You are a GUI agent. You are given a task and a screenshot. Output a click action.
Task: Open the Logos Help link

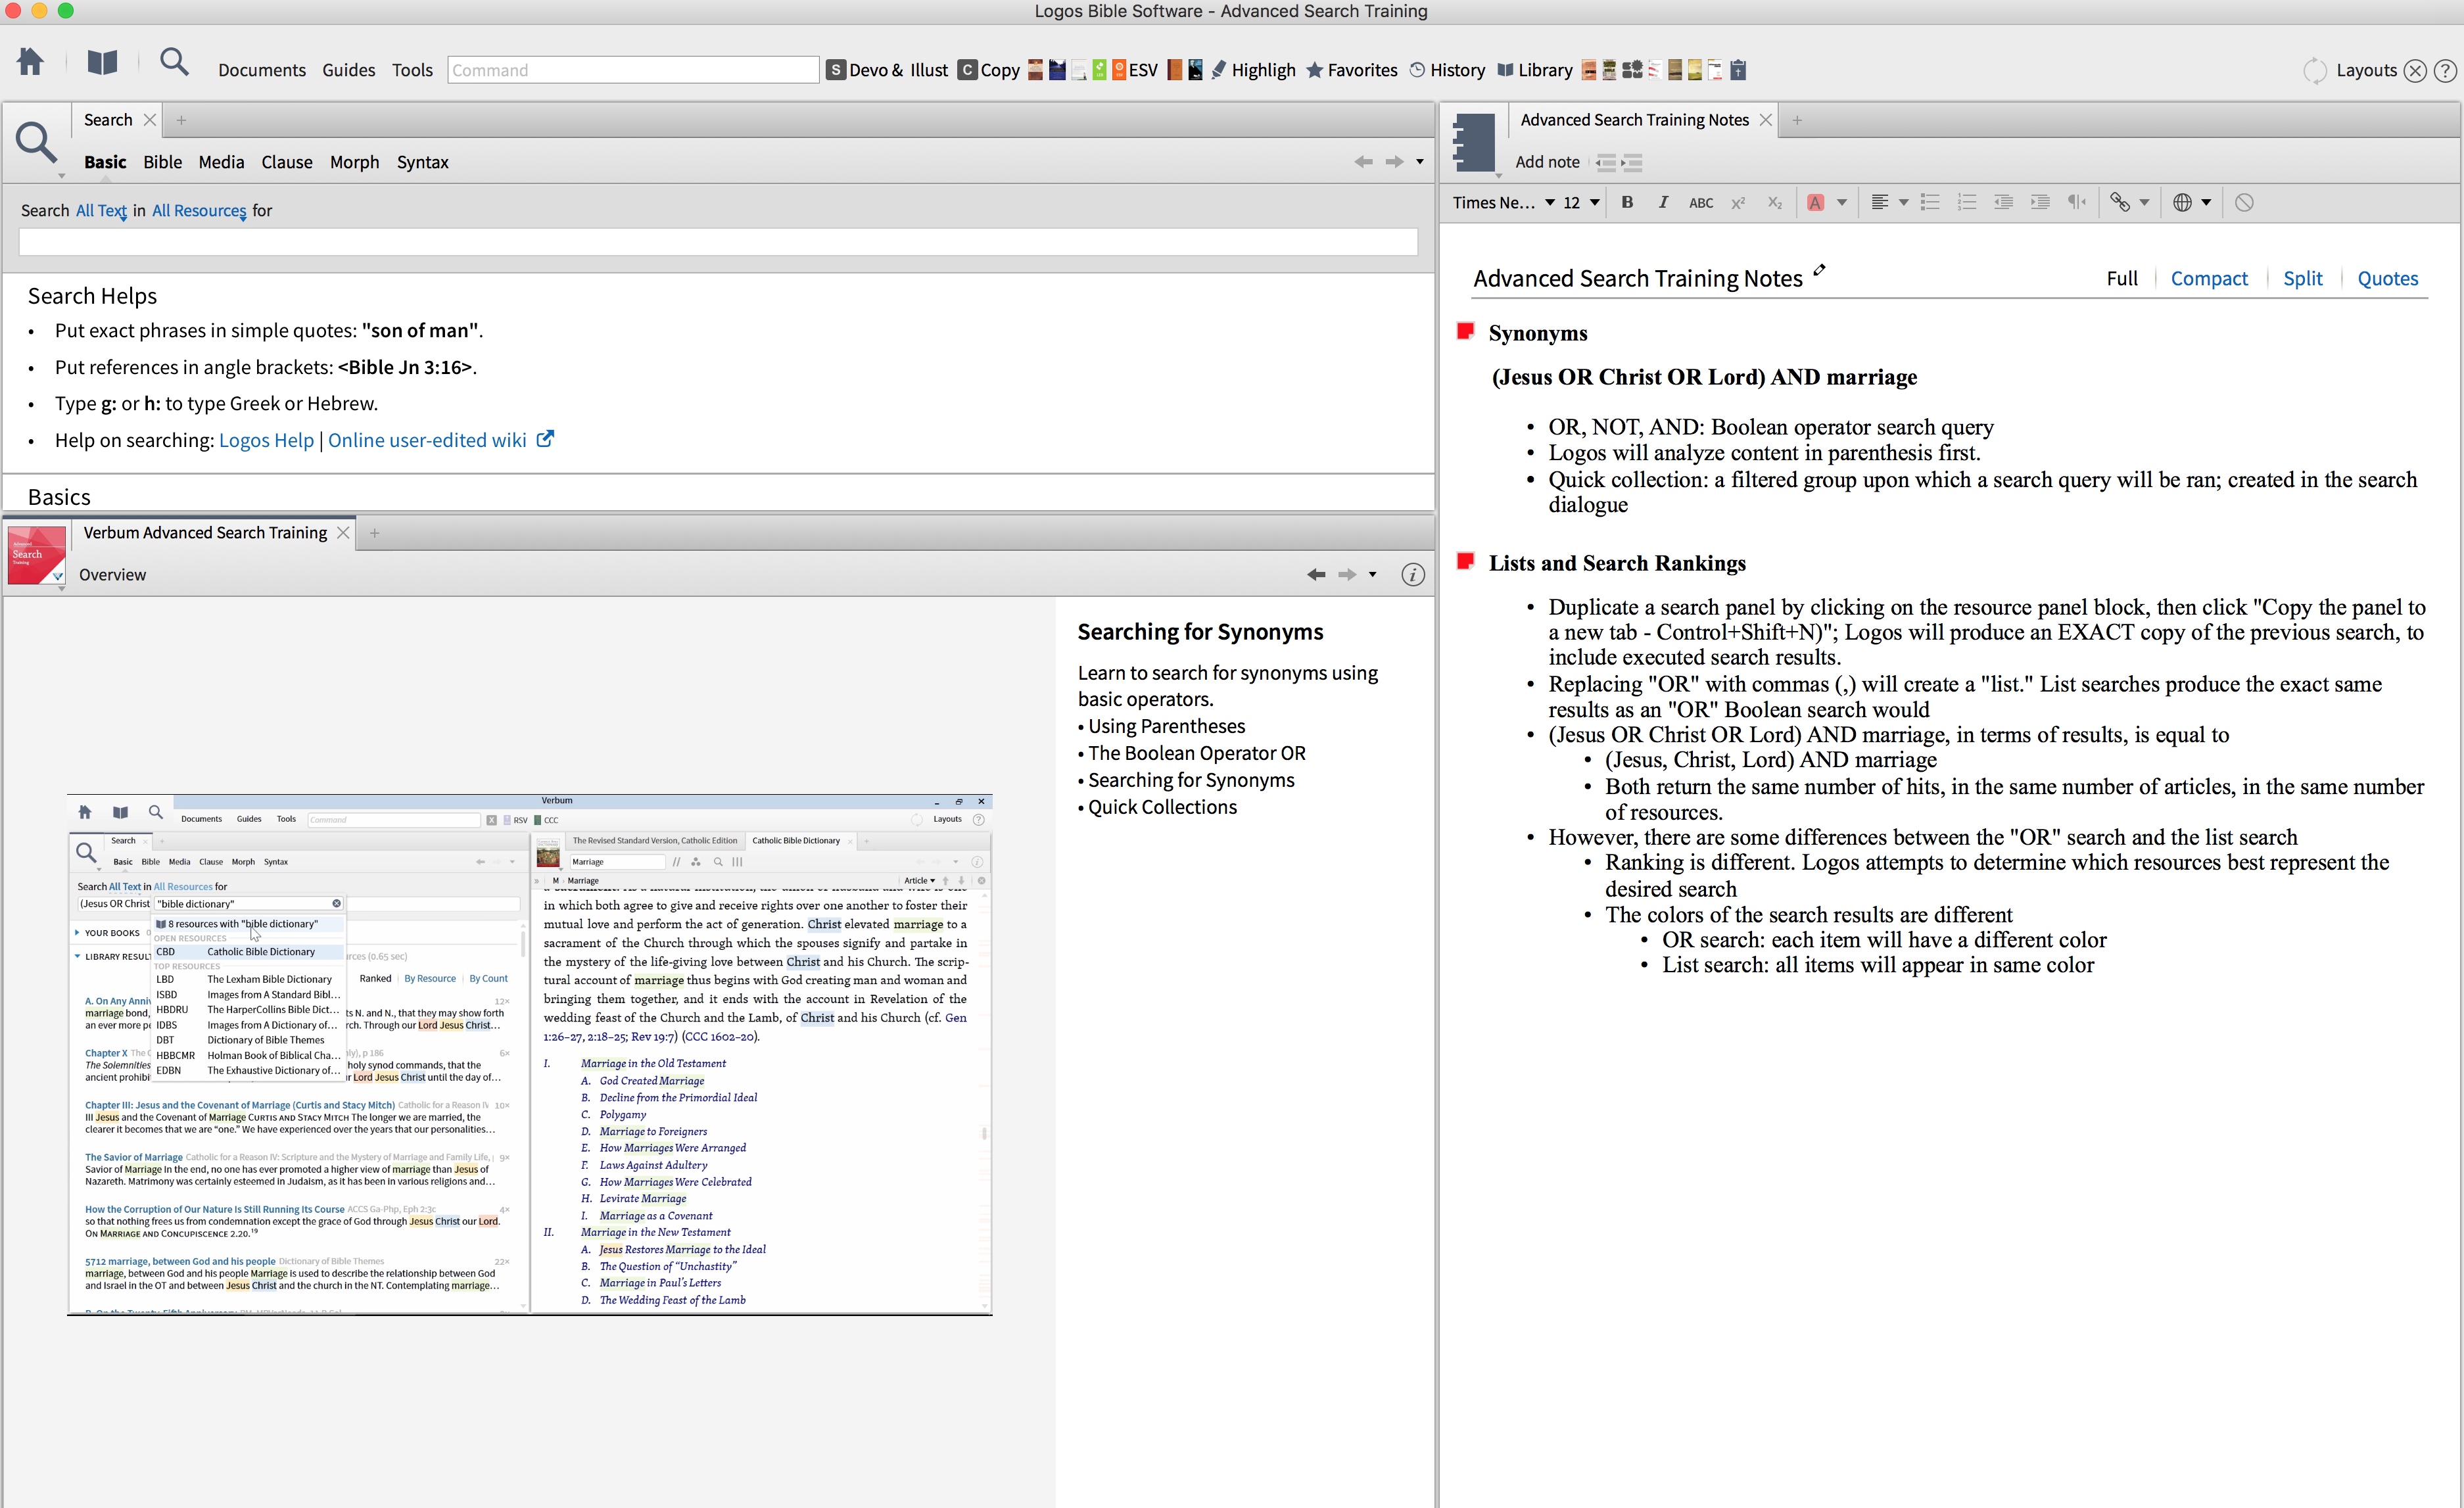(266, 441)
